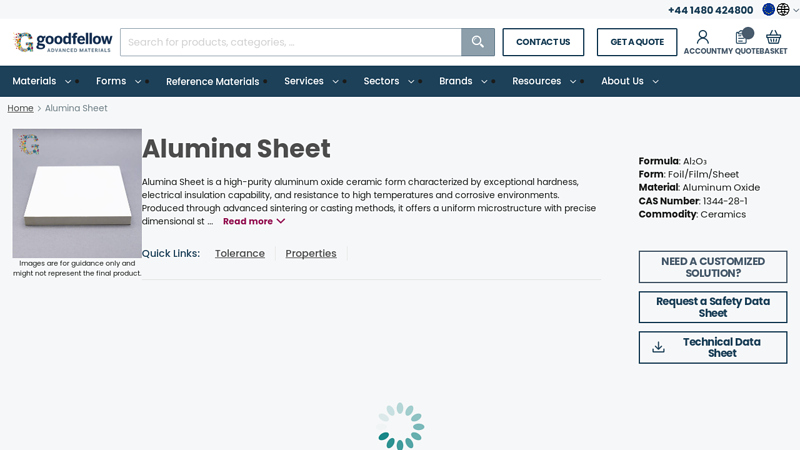Jump to Properties quick link
This screenshot has width=800, height=450.
tap(311, 254)
